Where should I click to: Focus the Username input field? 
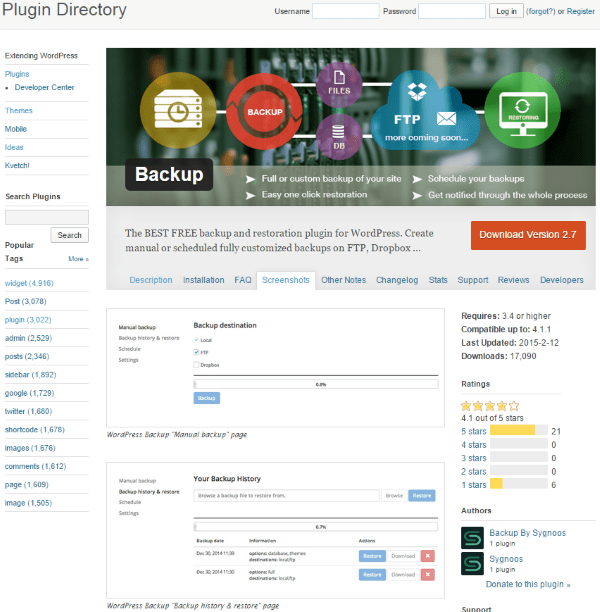click(x=346, y=11)
